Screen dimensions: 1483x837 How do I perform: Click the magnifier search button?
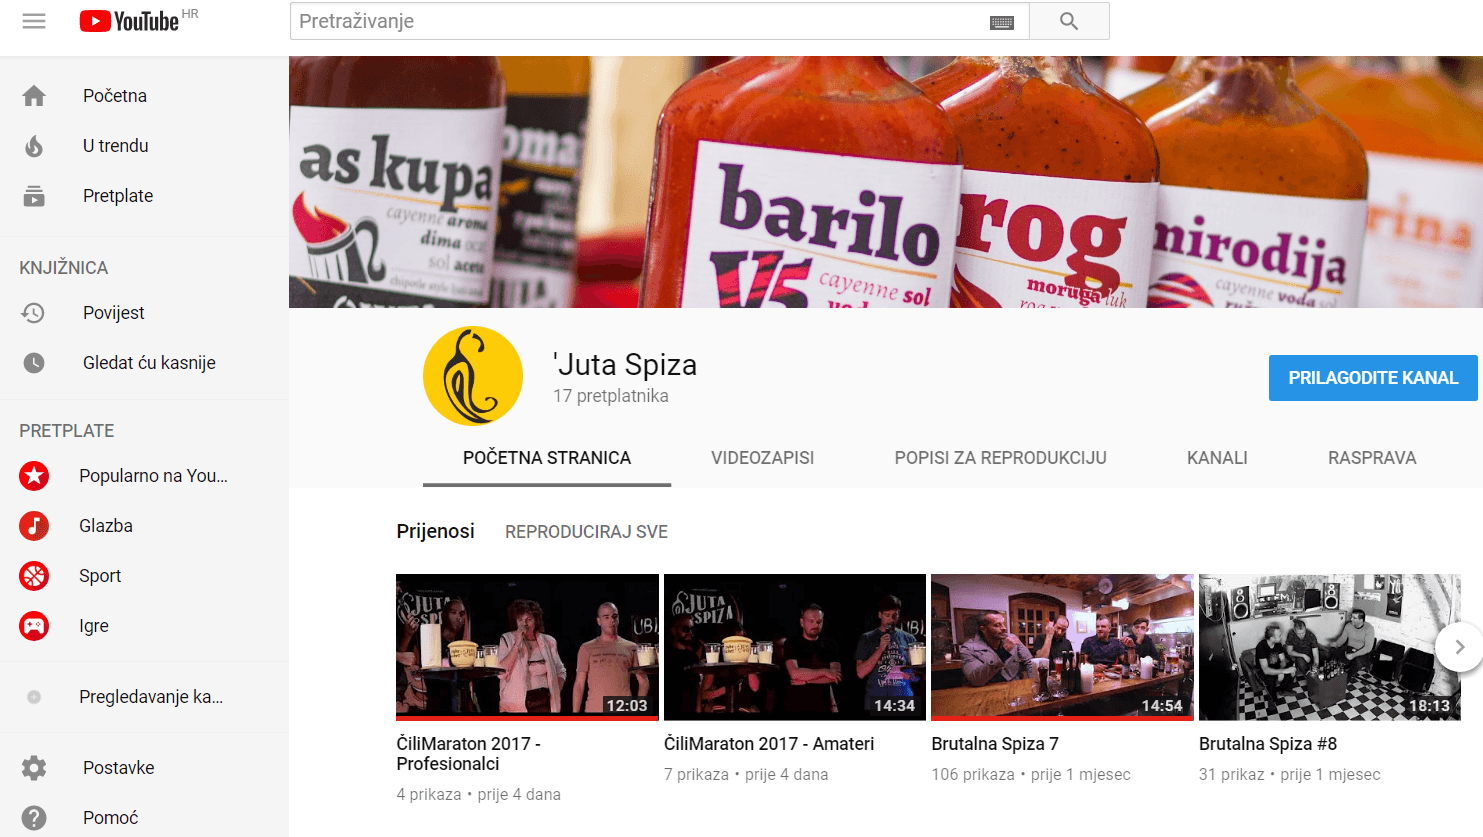pyautogui.click(x=1069, y=21)
